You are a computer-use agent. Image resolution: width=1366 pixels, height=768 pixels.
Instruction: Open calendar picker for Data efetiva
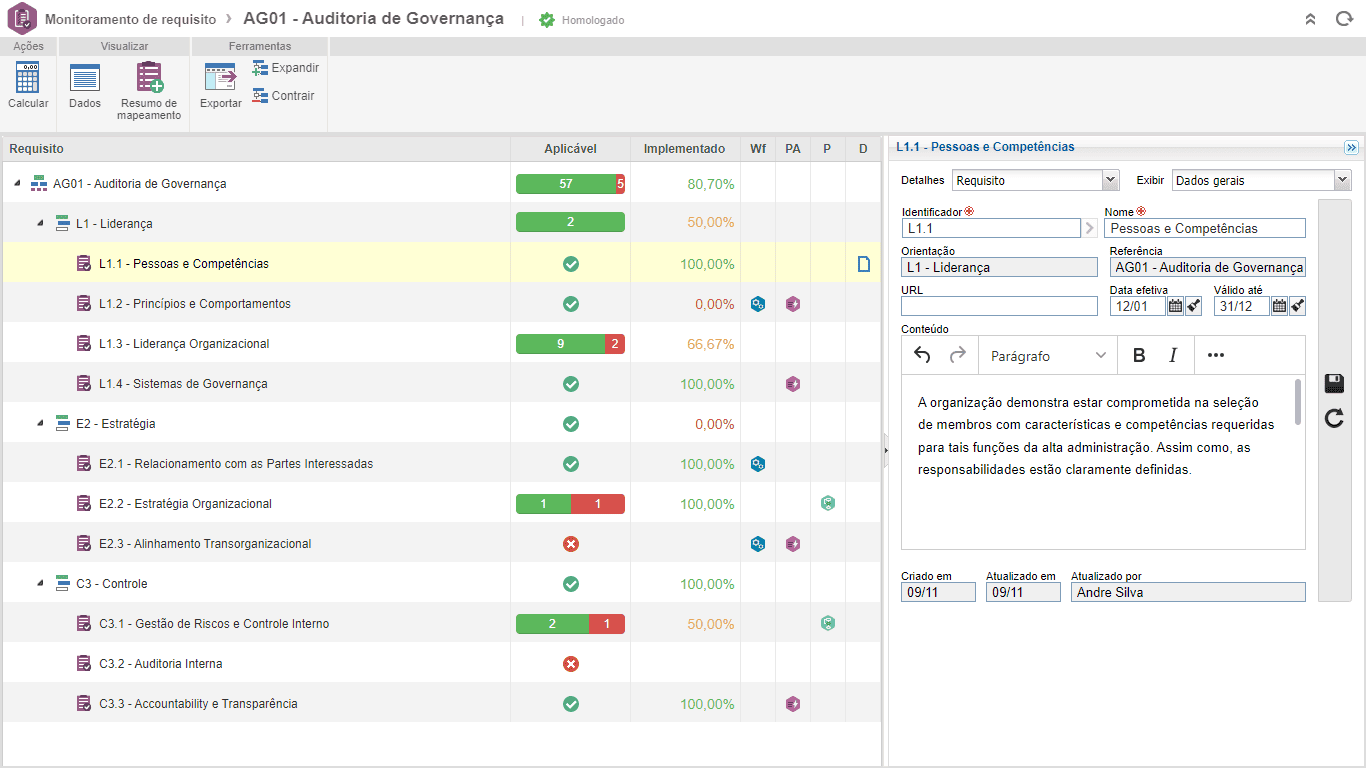(1176, 306)
